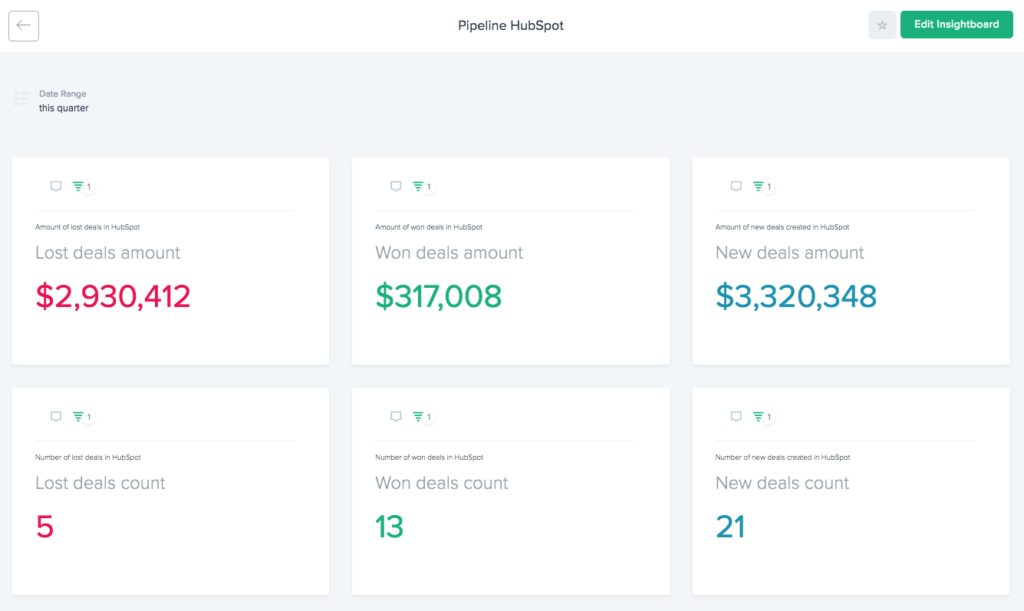
Task: Open the Date Range filter list icon
Action: pyautogui.click(x=22, y=99)
